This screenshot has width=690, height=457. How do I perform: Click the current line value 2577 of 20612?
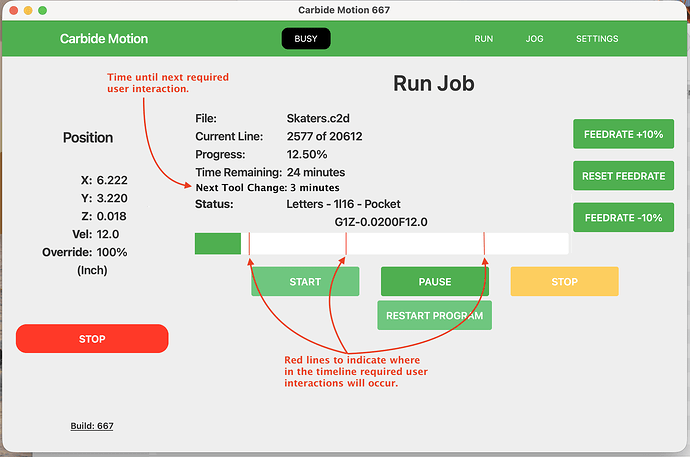point(324,136)
